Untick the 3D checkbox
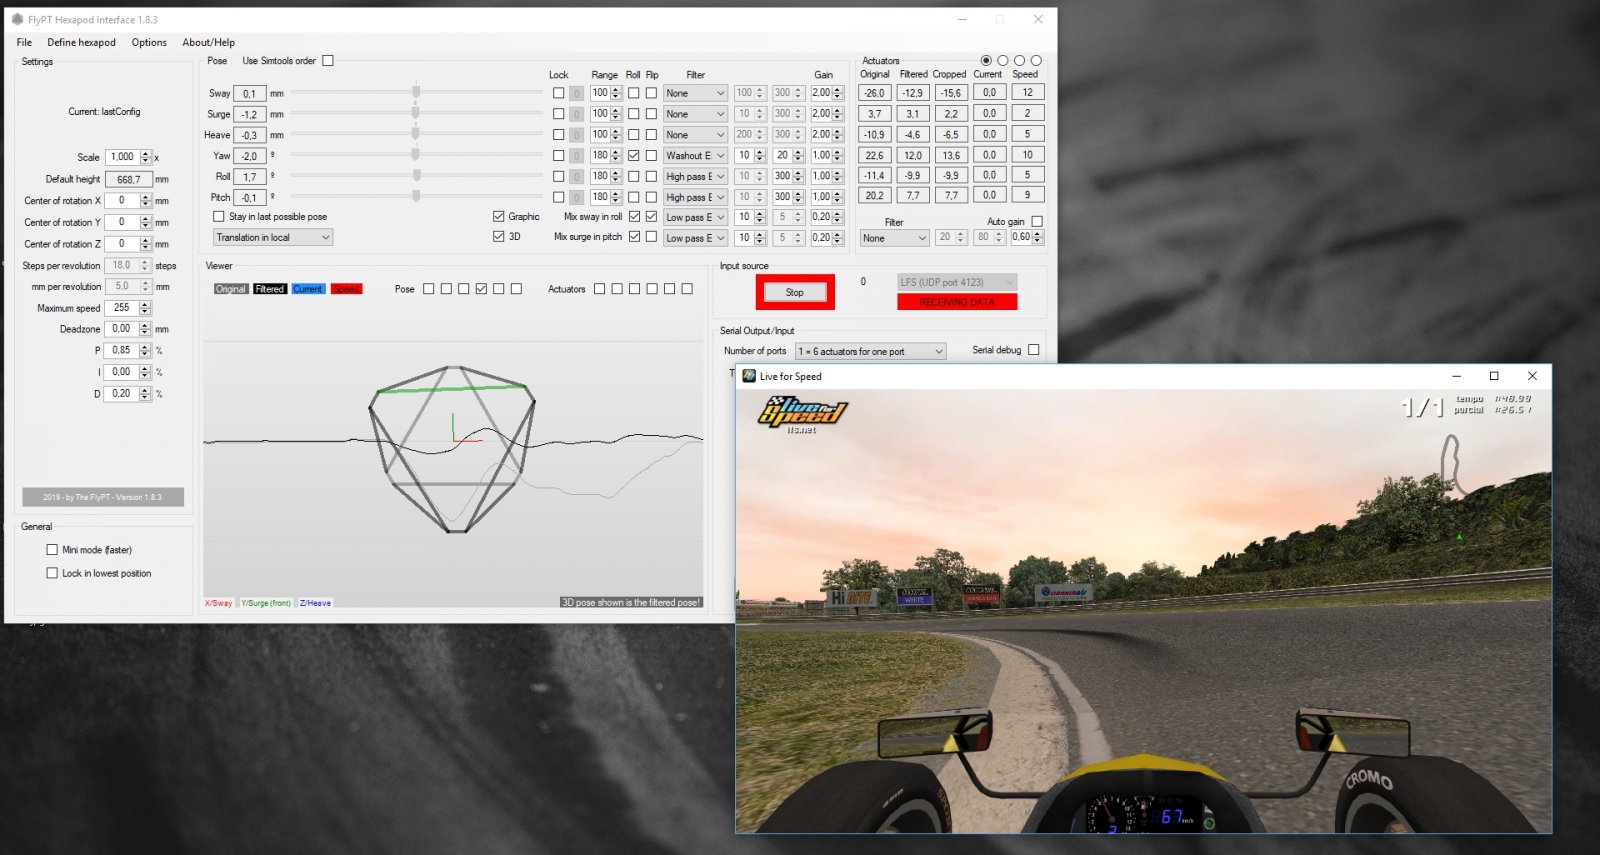 coord(499,237)
